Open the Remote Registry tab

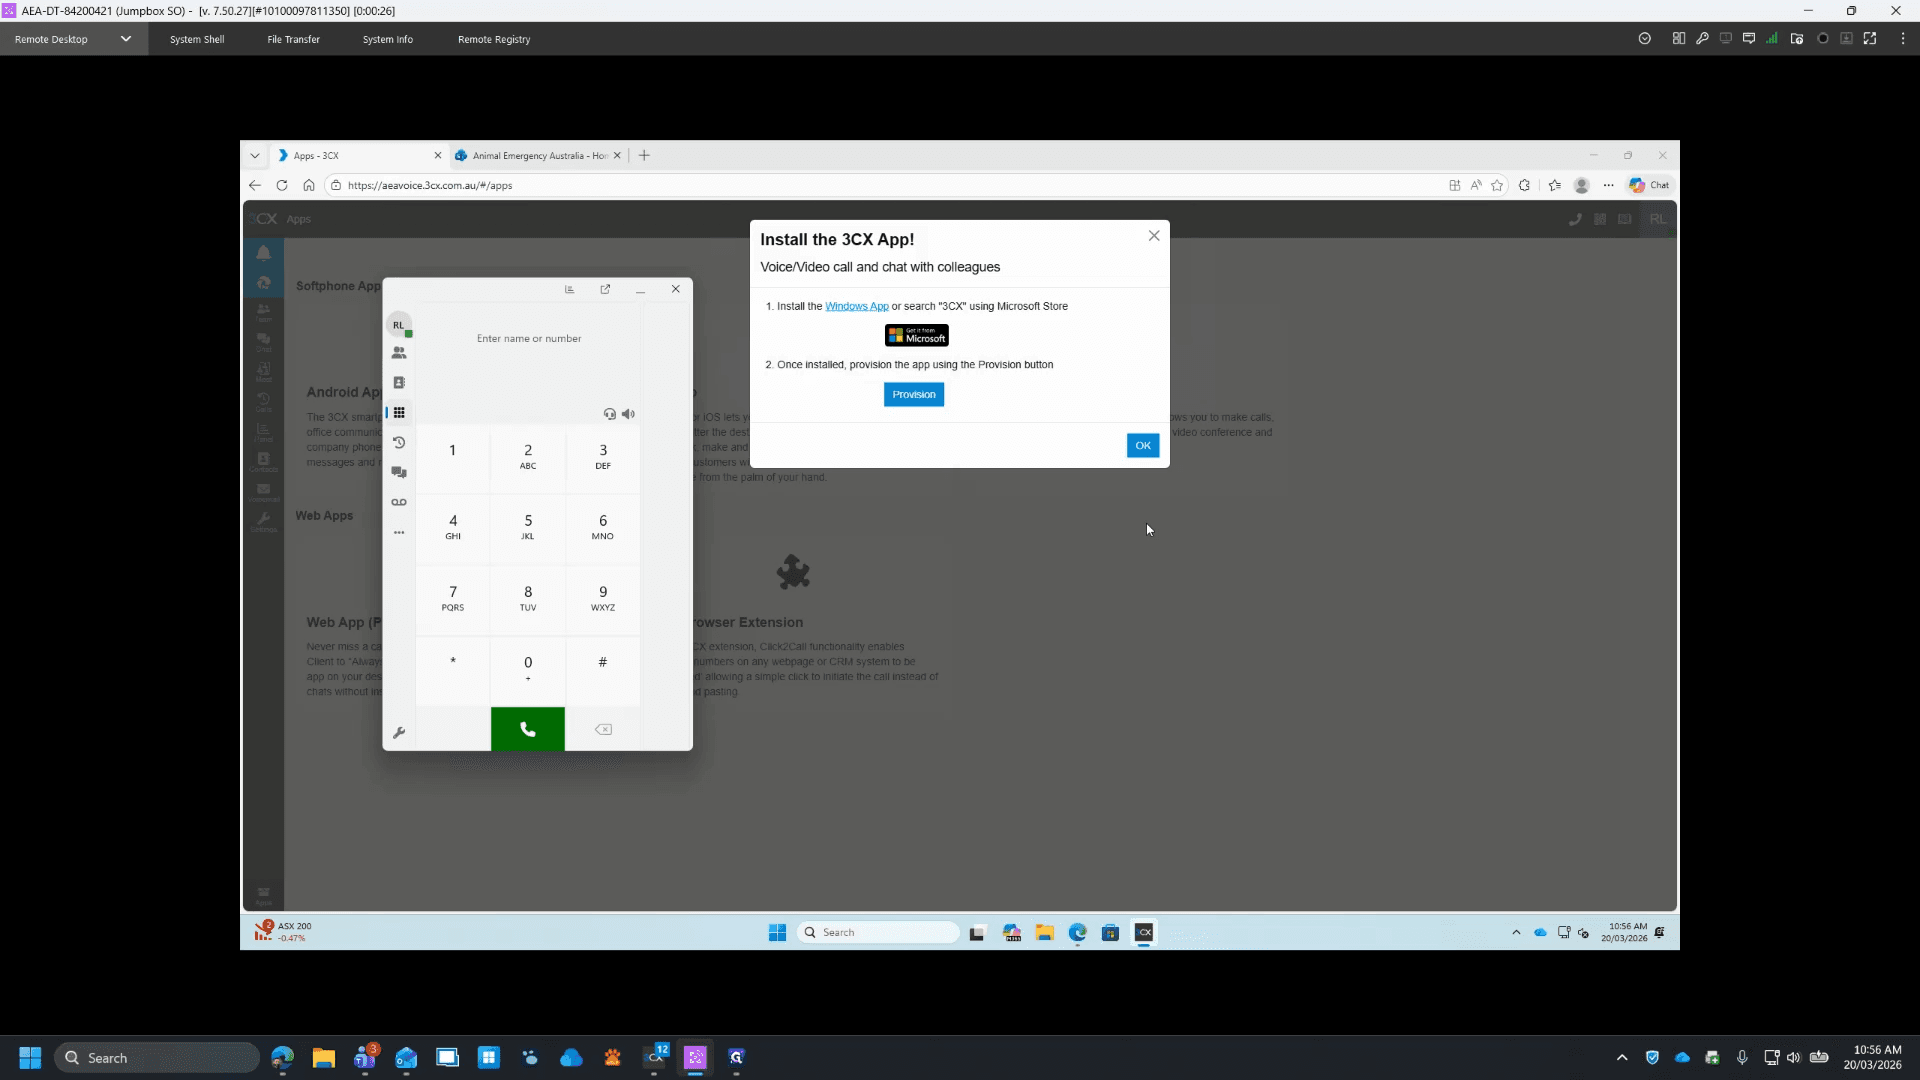tap(494, 40)
